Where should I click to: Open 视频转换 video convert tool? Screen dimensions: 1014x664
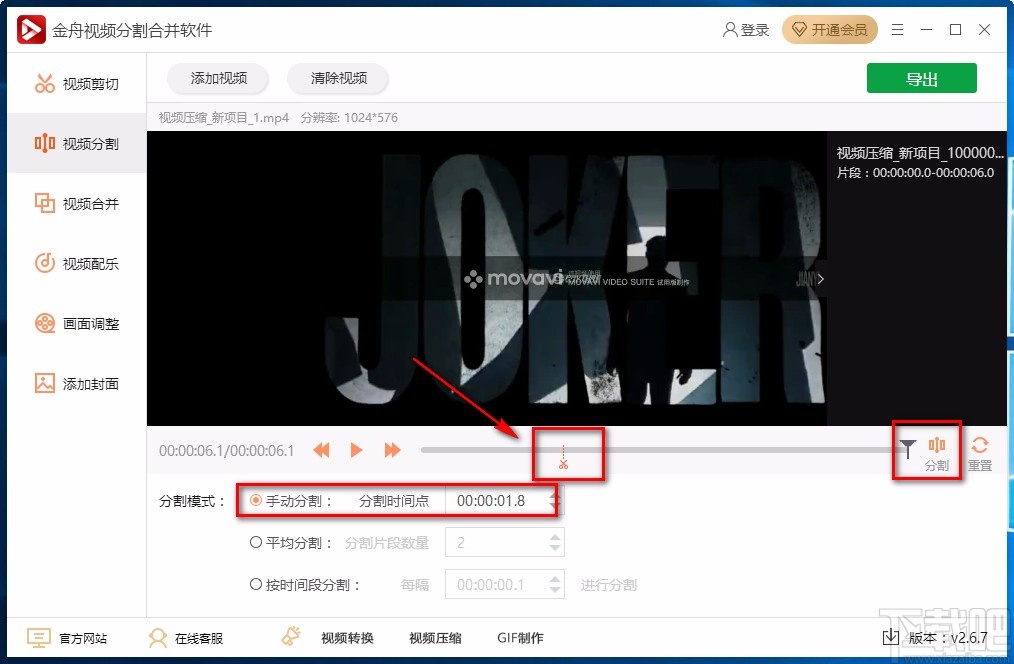(347, 638)
